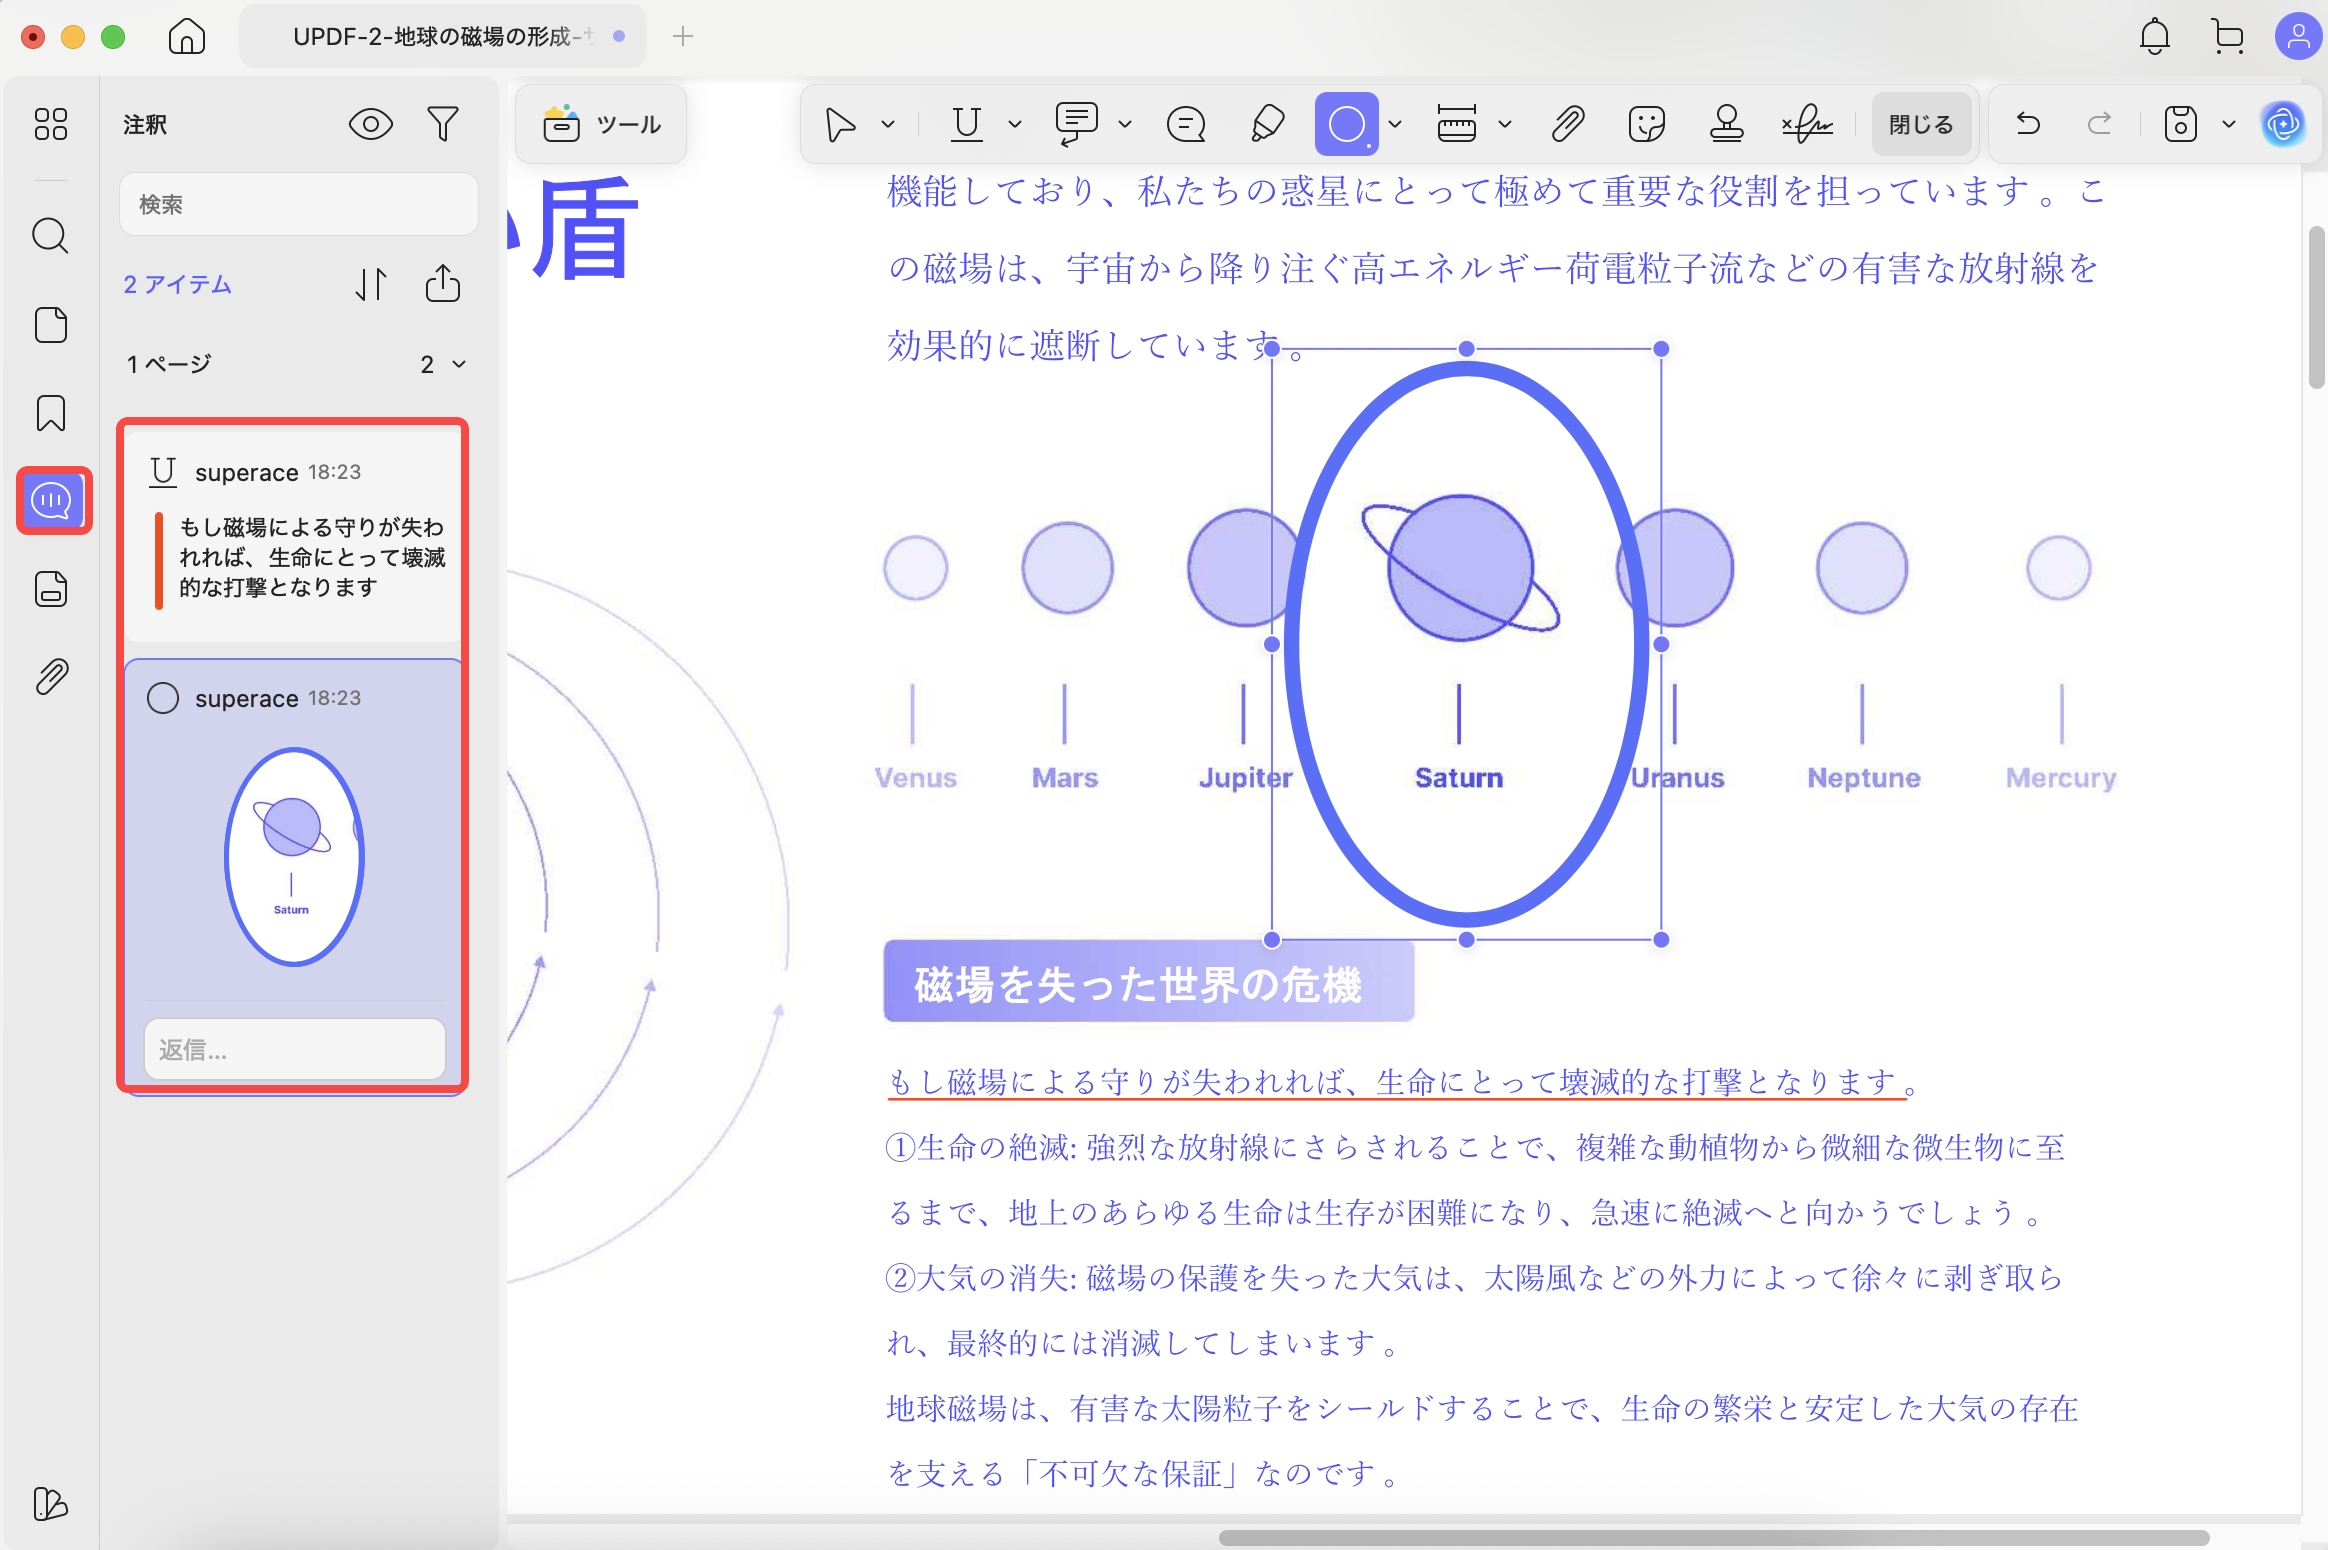Expand the shape tool dropdown arrow

(x=1395, y=124)
